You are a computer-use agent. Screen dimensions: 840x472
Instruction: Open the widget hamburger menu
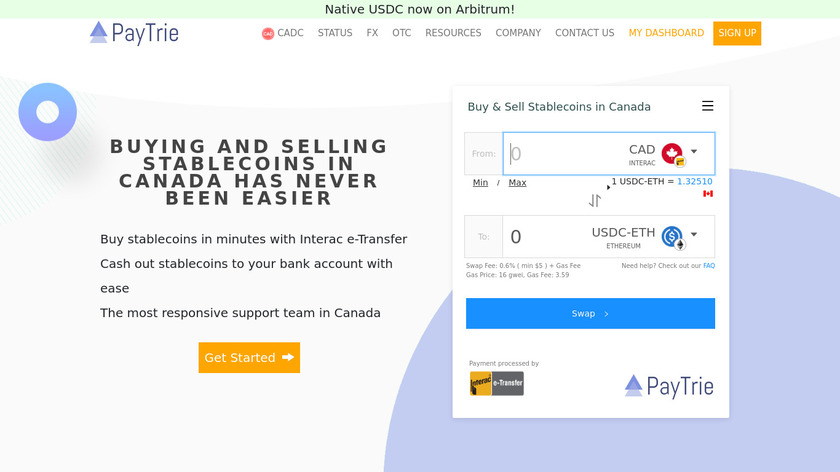point(707,106)
